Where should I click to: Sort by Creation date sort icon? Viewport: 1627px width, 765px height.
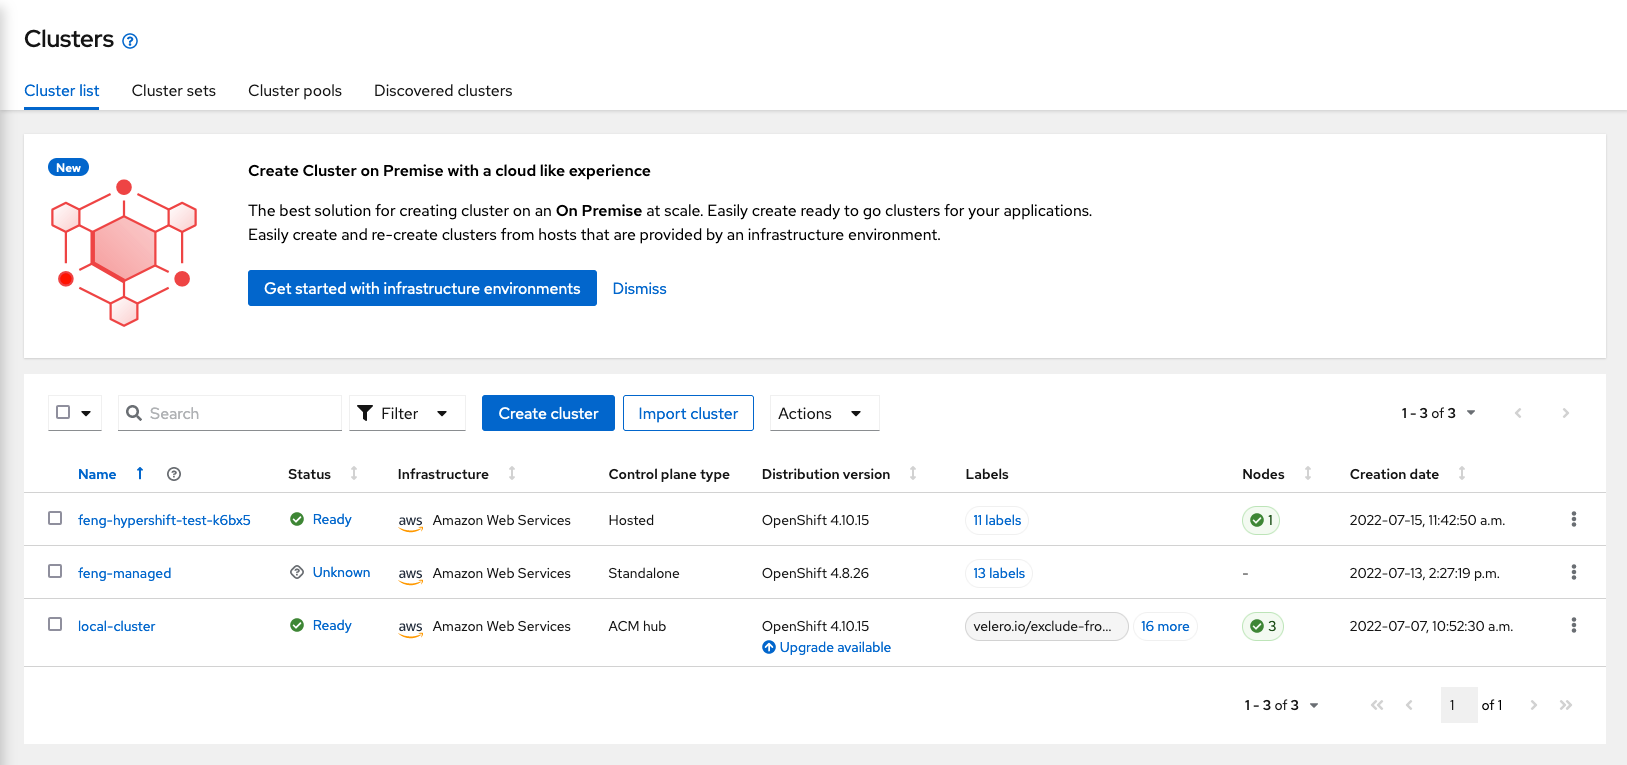pyautogui.click(x=1462, y=473)
